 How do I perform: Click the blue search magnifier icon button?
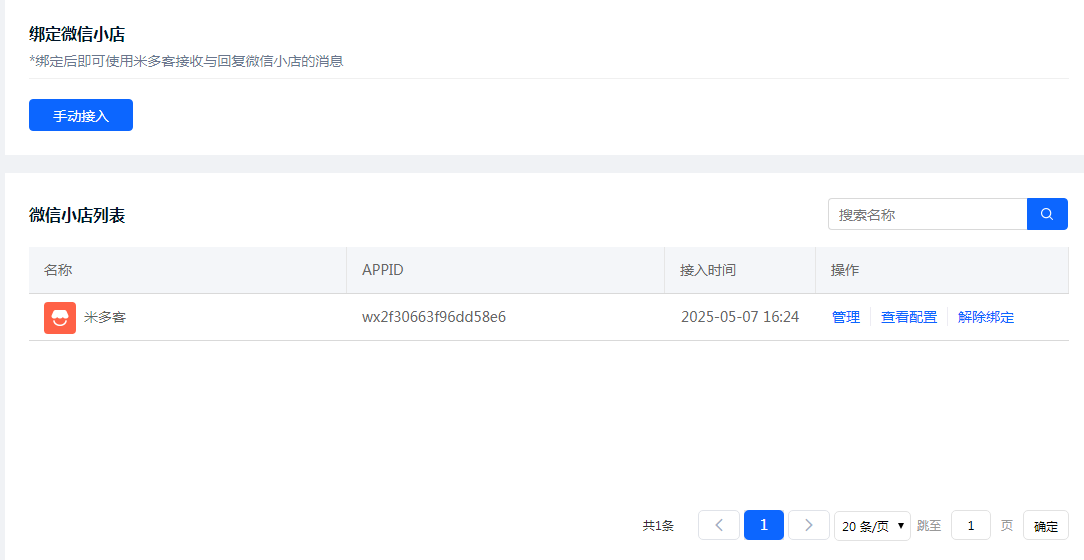[x=1047, y=214]
